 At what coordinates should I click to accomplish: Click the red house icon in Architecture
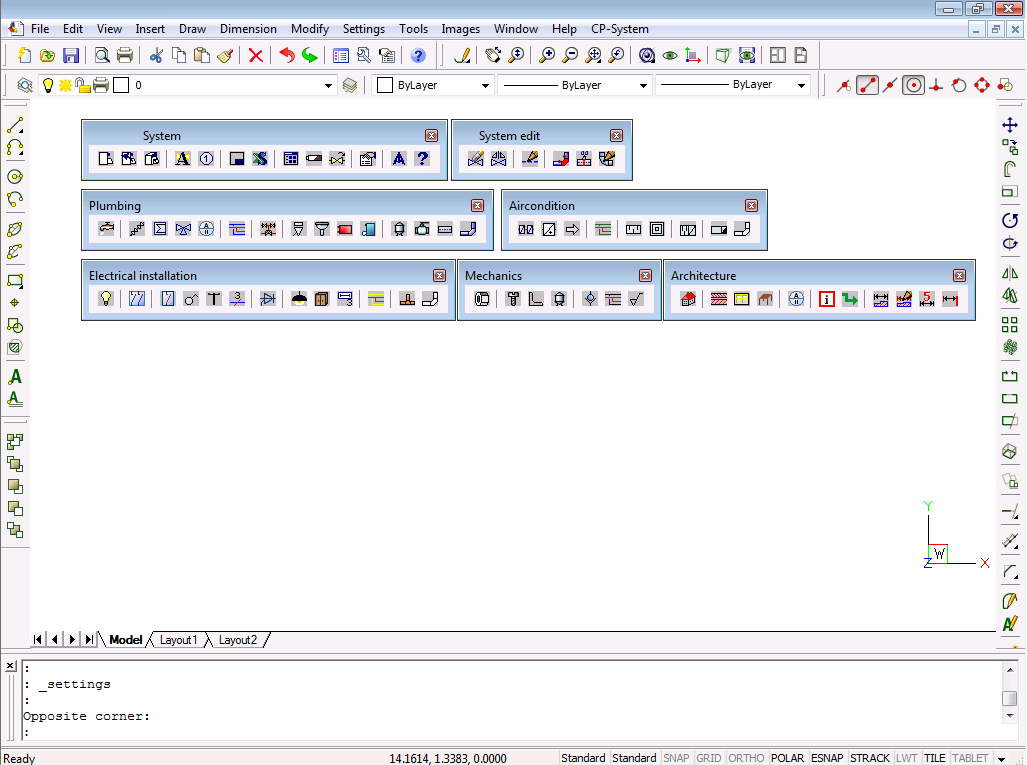pyautogui.click(x=688, y=299)
